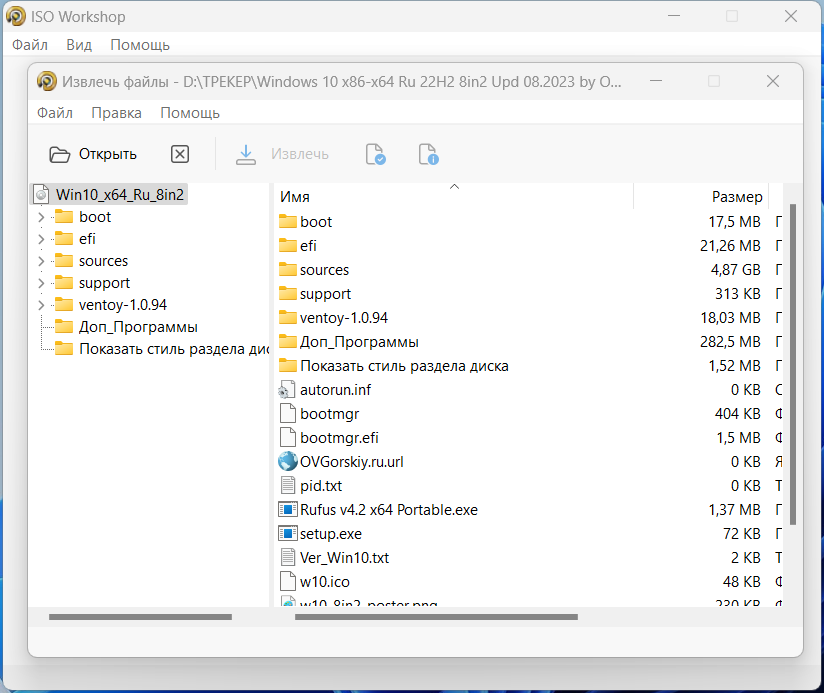Open the Правка menu in extract window
This screenshot has height=693, width=824.
116,113
